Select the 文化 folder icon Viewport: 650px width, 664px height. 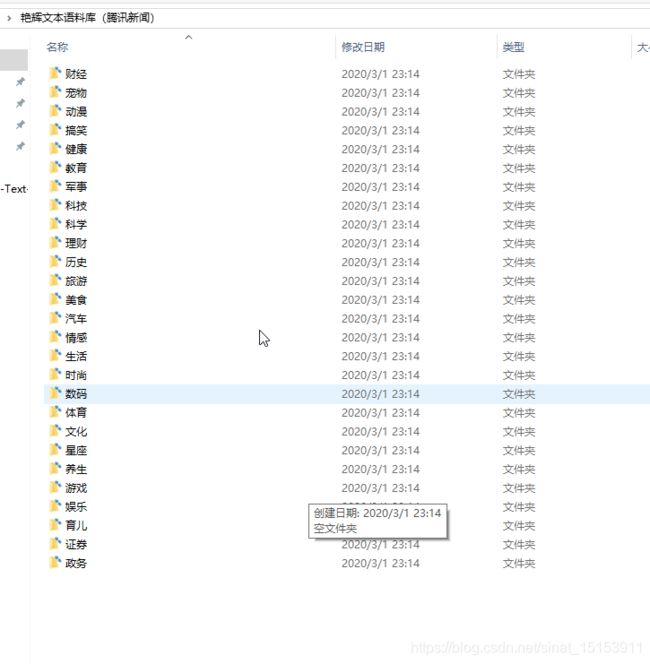click(x=55, y=431)
